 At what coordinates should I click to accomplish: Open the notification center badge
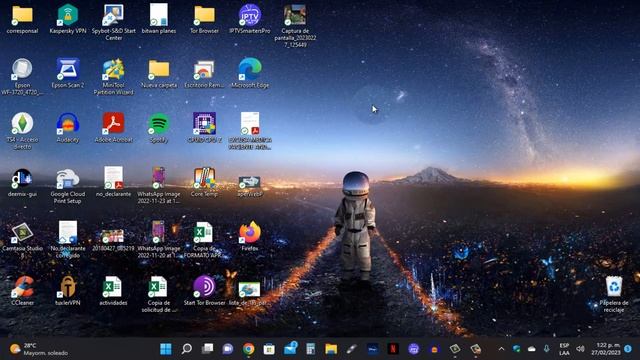pyautogui.click(x=628, y=349)
